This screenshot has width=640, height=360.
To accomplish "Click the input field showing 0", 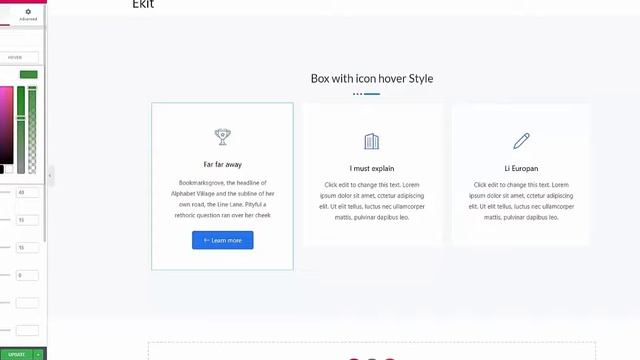I will pos(27,275).
